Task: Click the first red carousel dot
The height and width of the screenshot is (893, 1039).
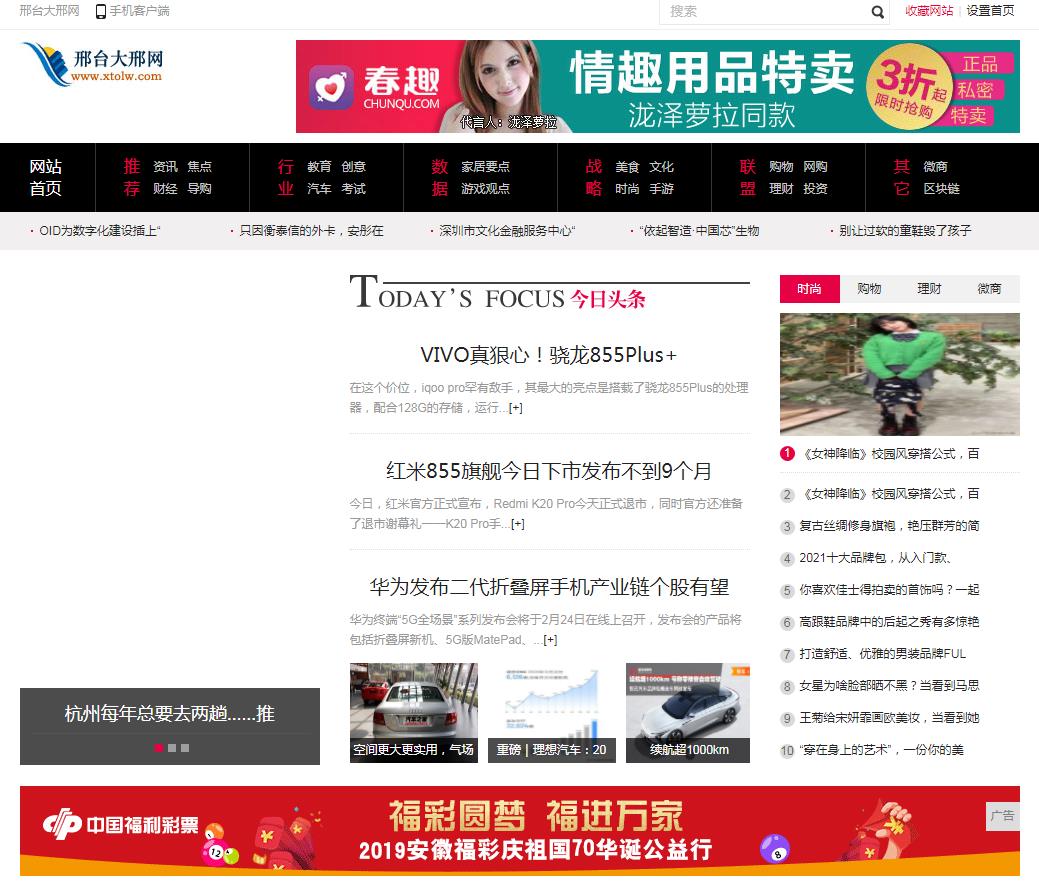Action: 158,748
